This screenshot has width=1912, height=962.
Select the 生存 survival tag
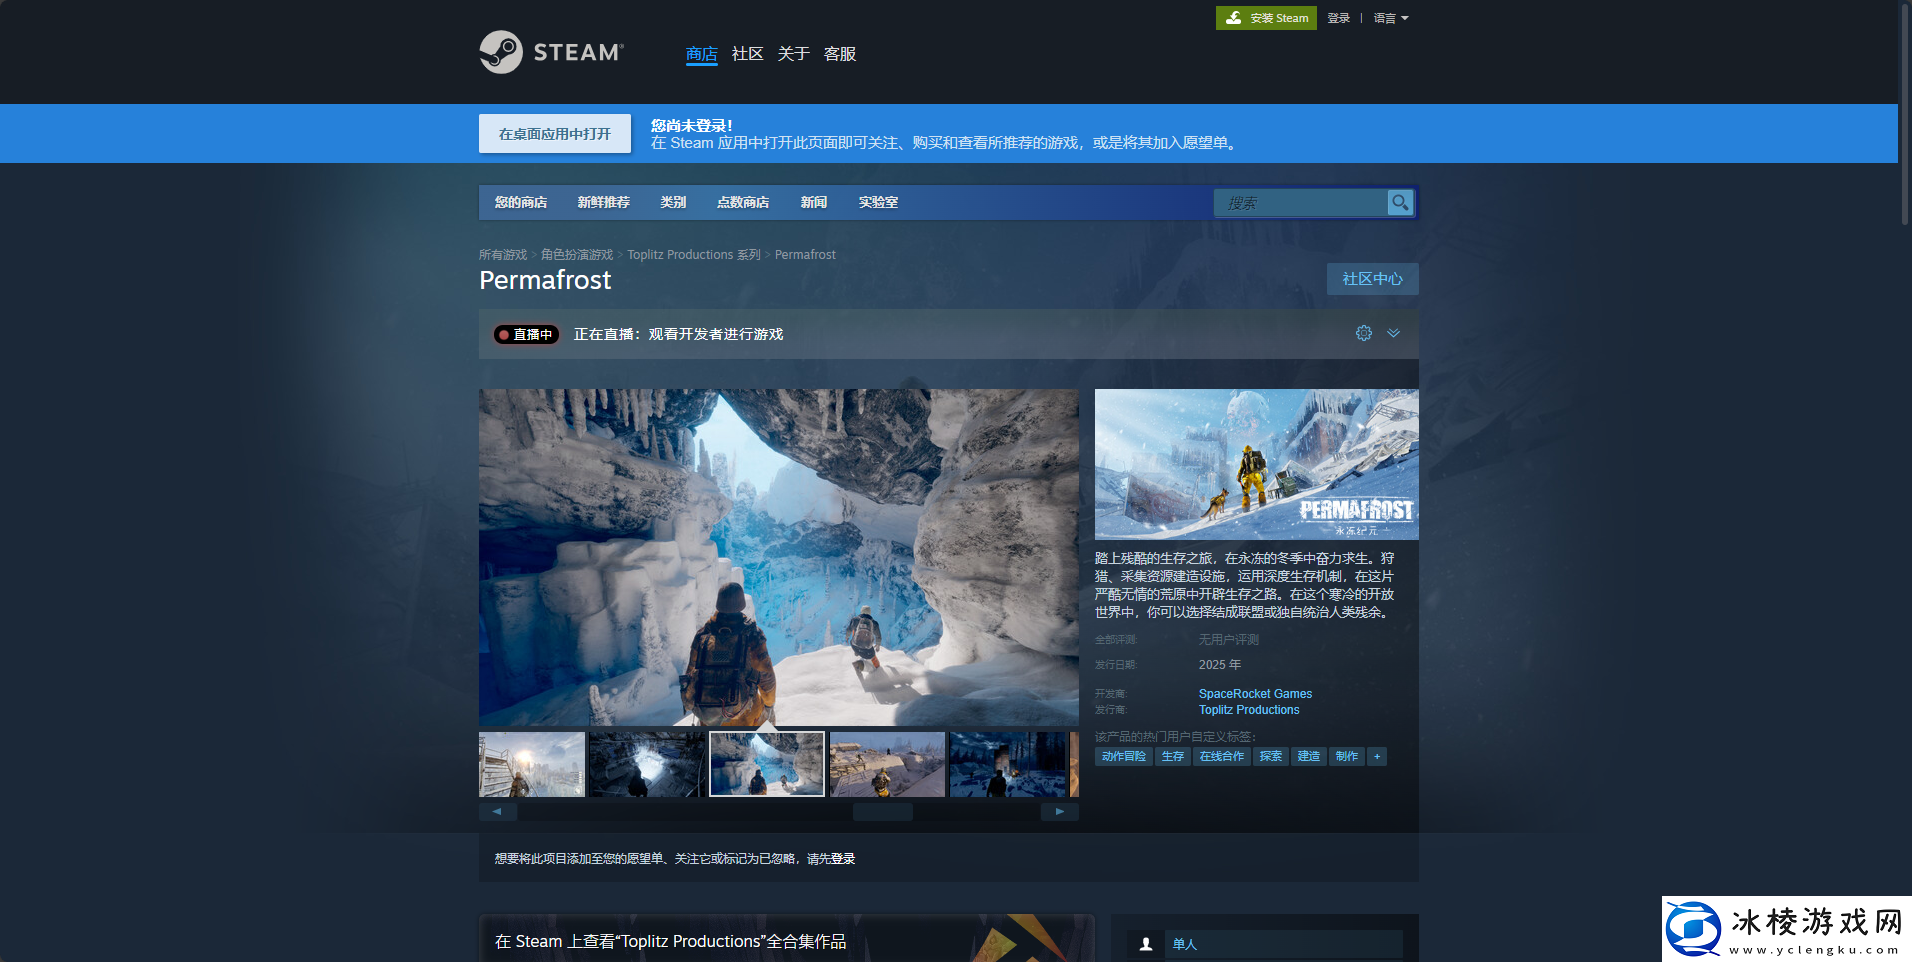[x=1172, y=756]
